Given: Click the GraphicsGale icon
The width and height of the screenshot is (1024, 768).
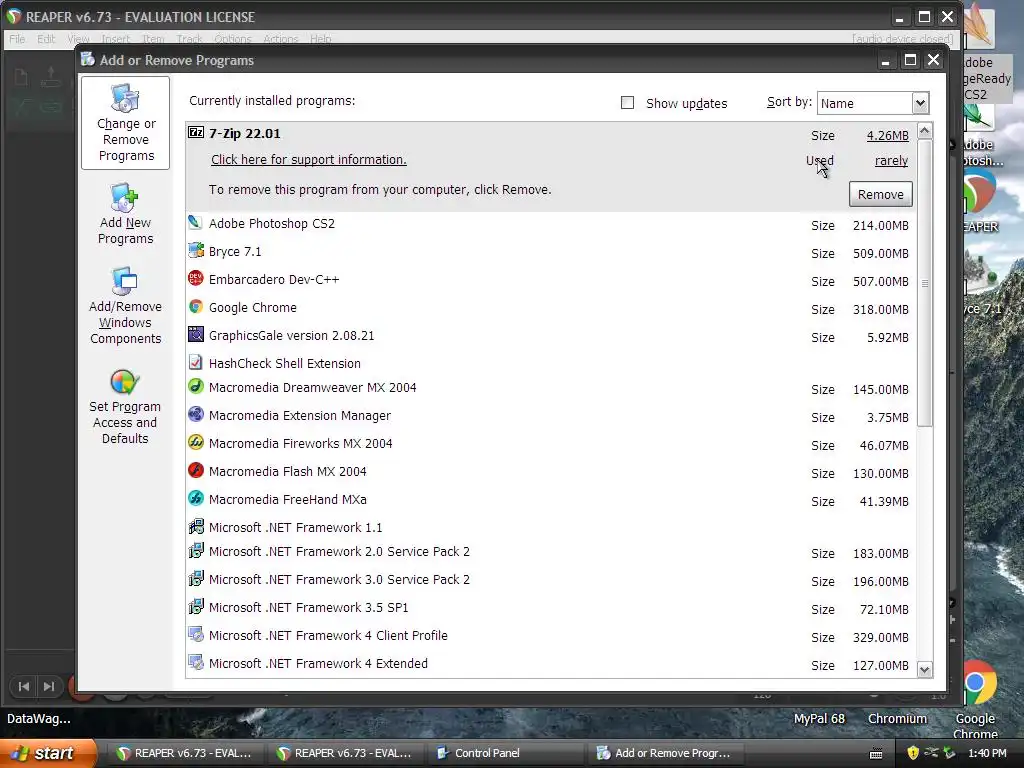Looking at the screenshot, I should point(195,335).
